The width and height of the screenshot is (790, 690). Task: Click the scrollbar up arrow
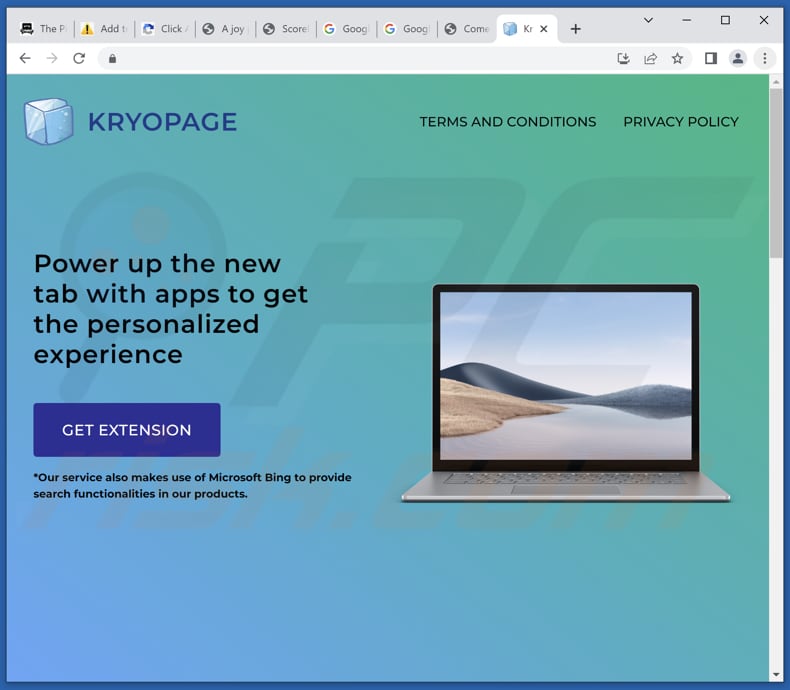[x=776, y=82]
